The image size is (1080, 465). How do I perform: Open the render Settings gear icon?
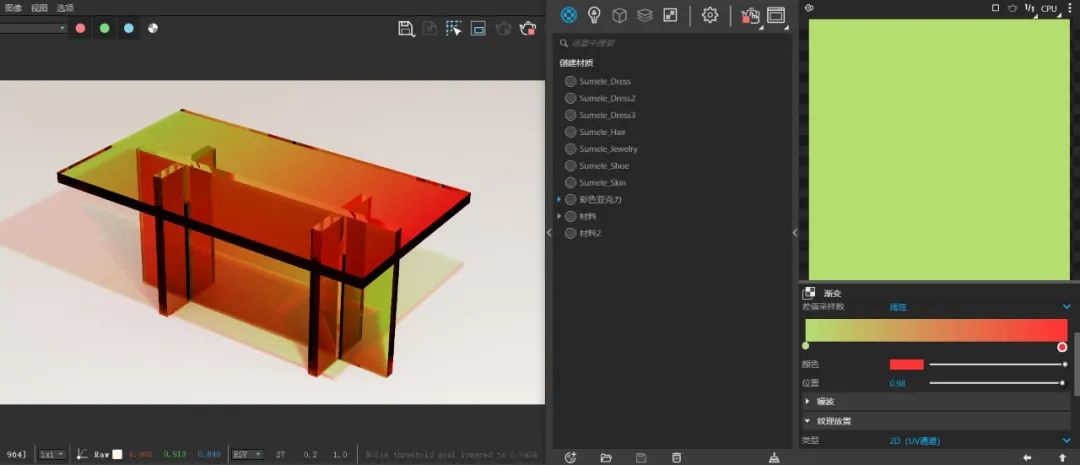coord(709,15)
